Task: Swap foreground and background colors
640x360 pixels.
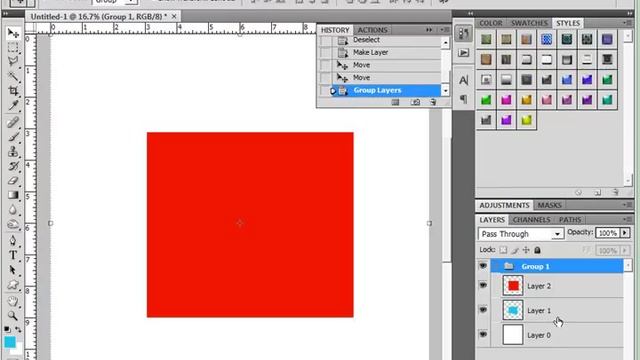Action: (x=18, y=329)
